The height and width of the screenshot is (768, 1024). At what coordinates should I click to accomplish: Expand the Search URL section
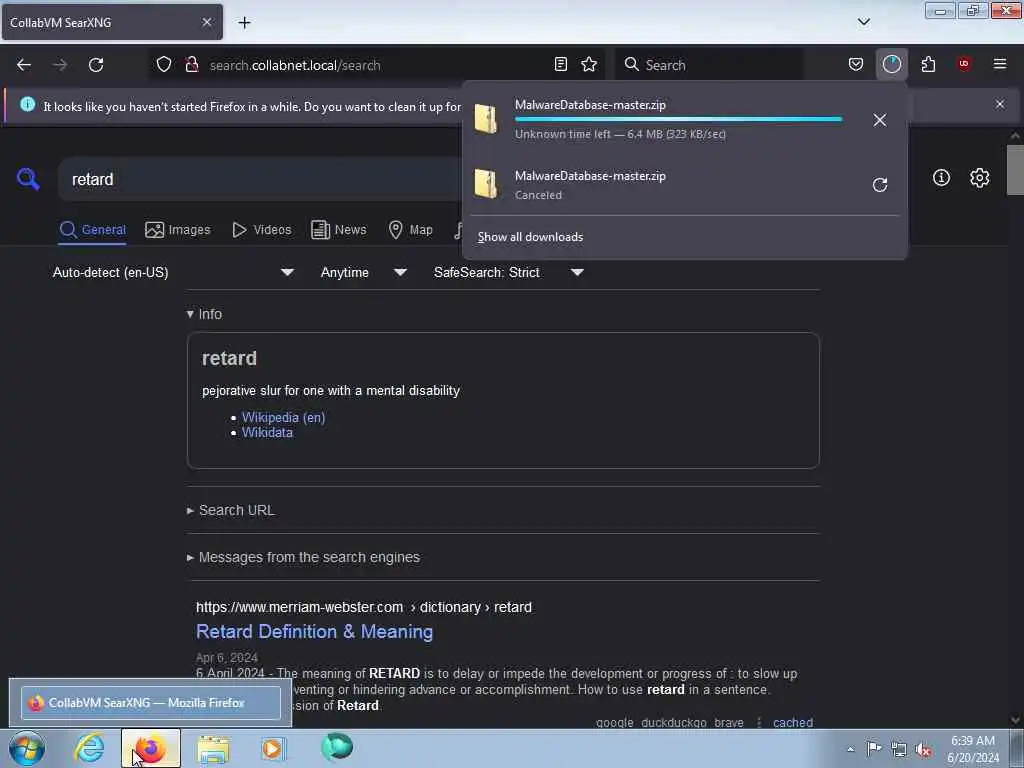pos(231,510)
